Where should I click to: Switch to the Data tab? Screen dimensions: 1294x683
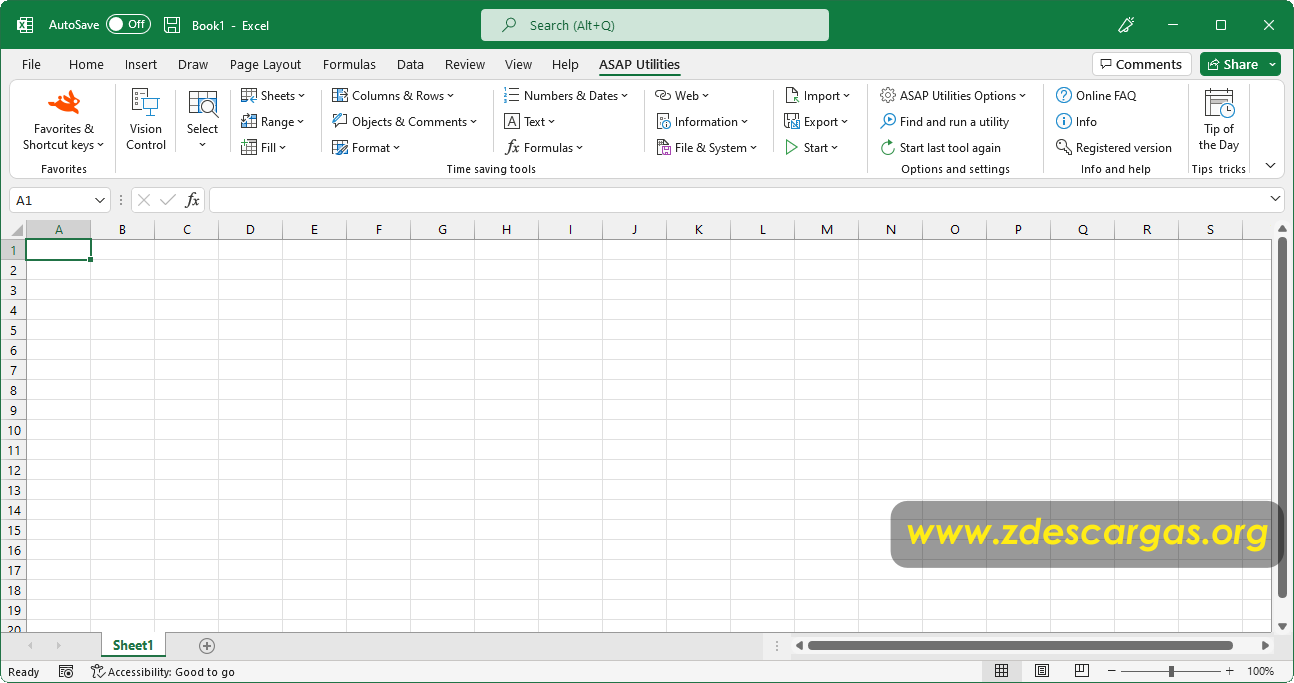[x=410, y=65]
